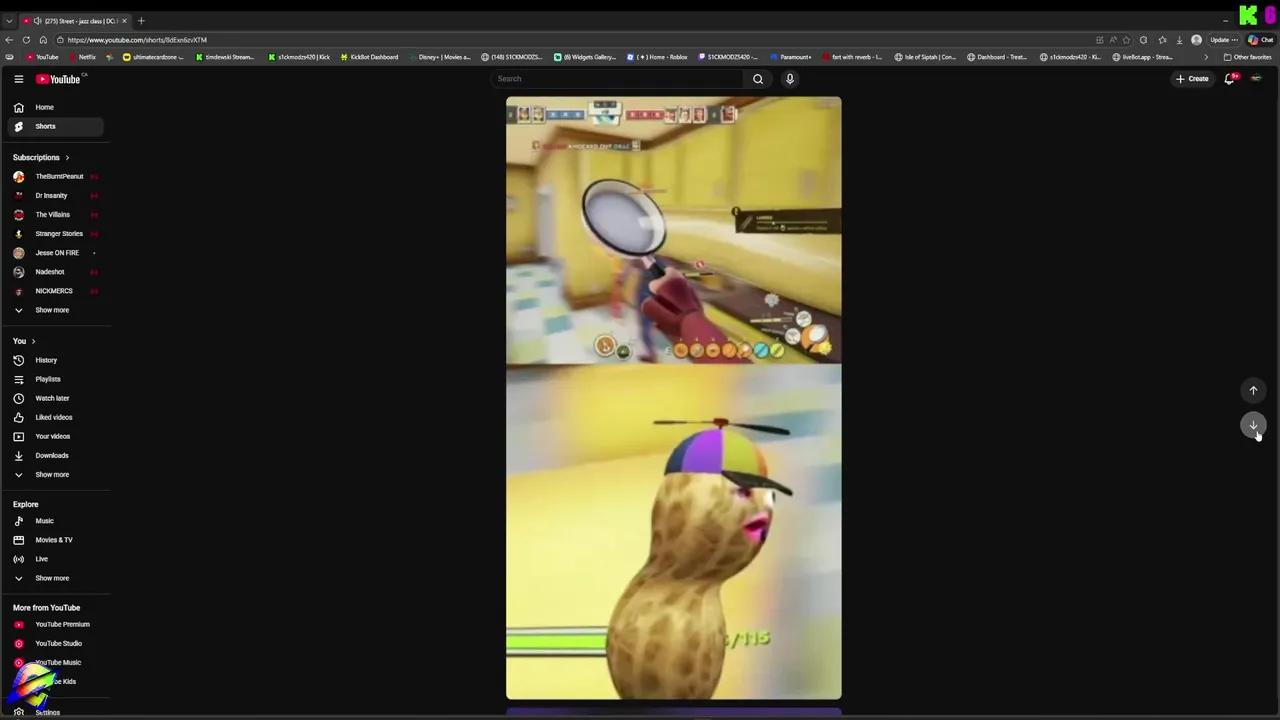Click the search magnifier button
The height and width of the screenshot is (720, 1280).
click(x=758, y=79)
